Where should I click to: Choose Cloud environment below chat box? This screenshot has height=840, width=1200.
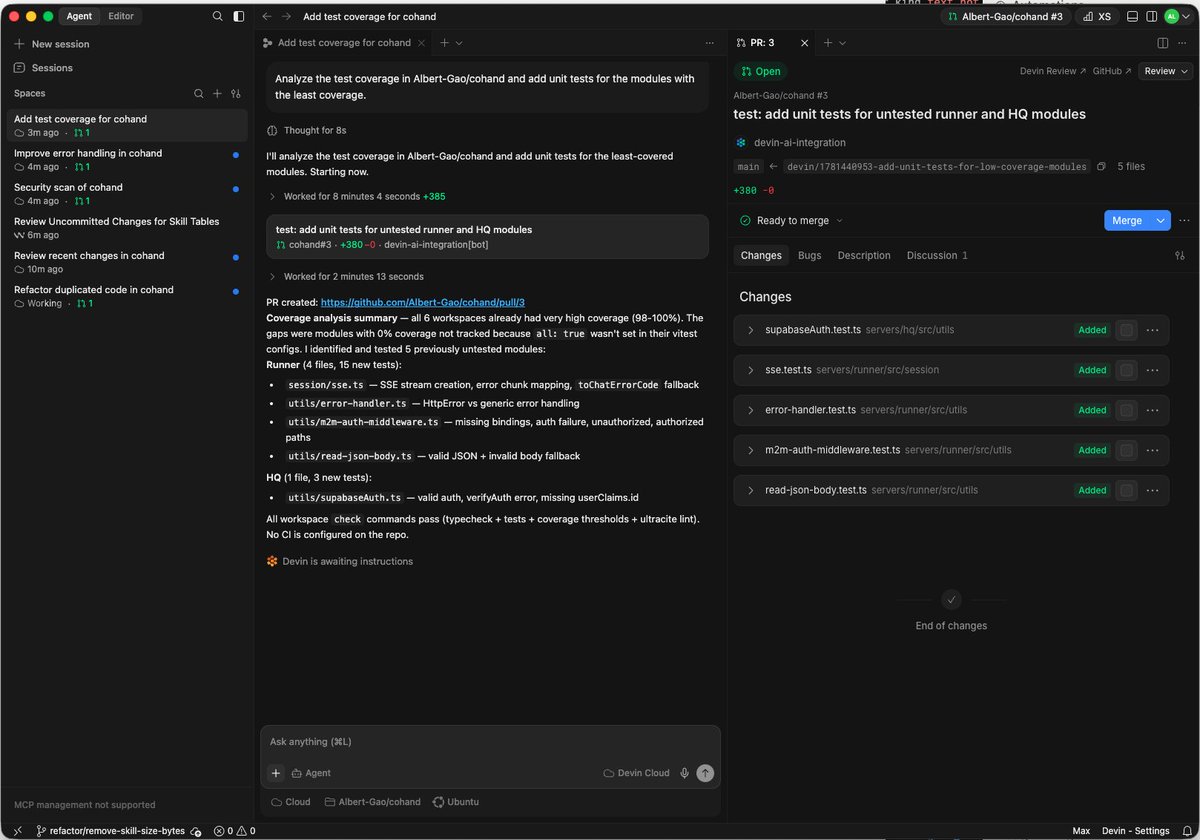point(291,802)
